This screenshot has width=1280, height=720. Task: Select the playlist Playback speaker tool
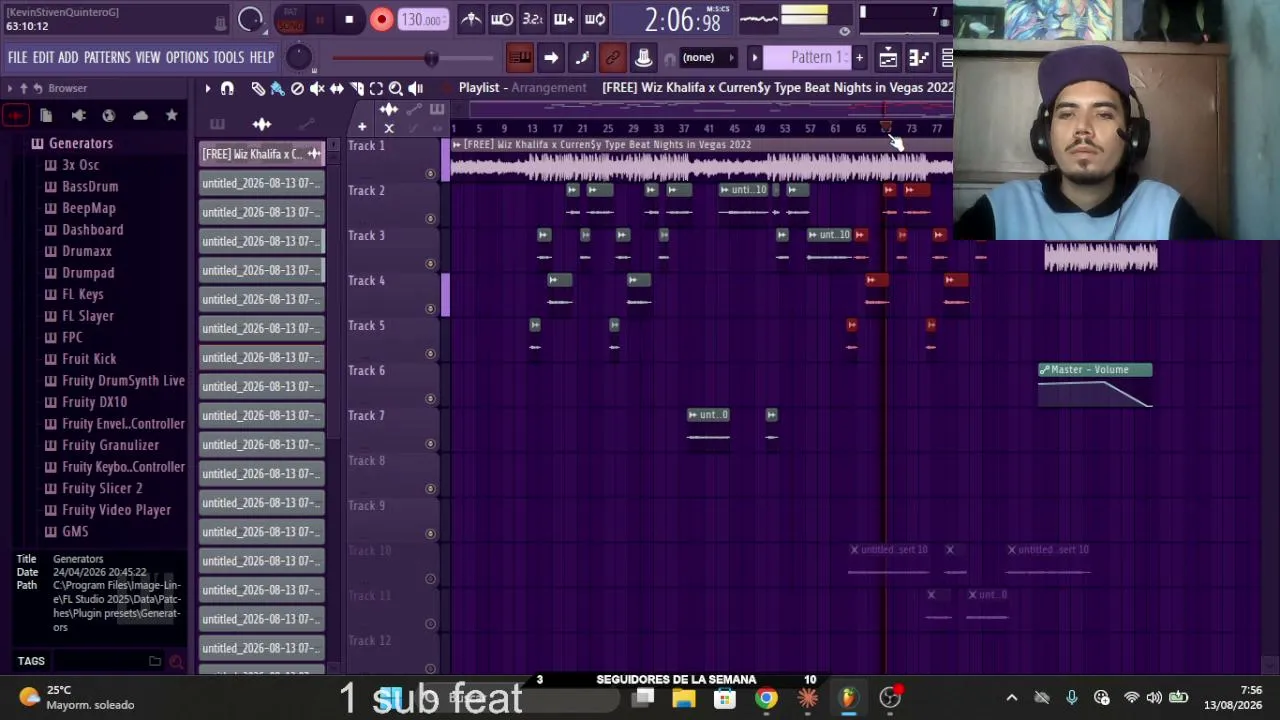click(x=416, y=88)
